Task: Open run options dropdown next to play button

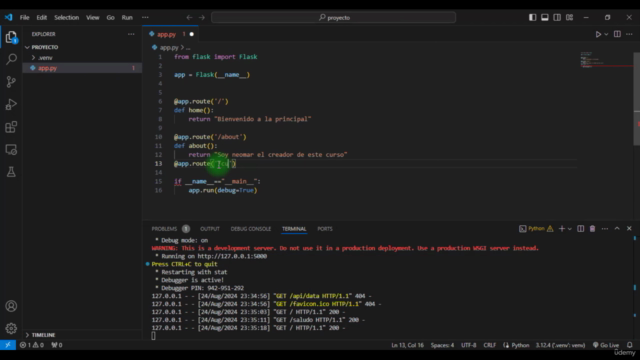Action: (606, 34)
